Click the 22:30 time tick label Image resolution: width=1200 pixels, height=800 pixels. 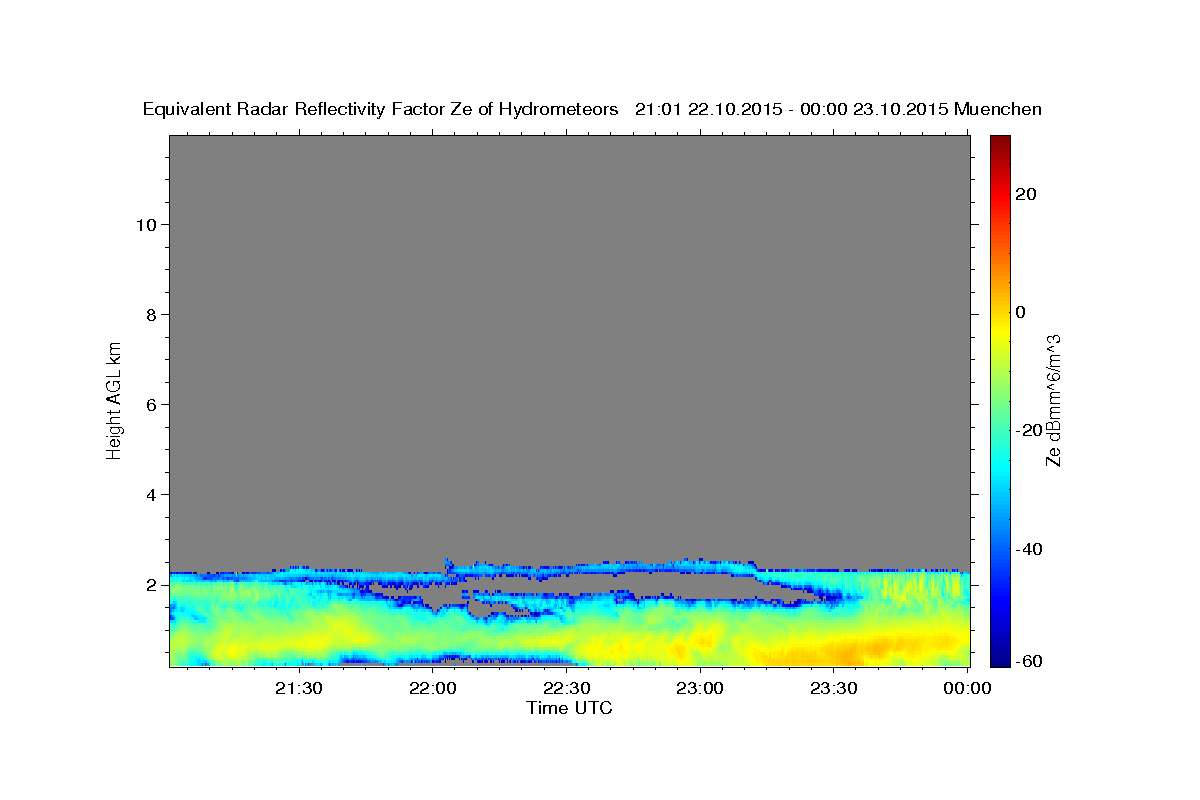(567, 688)
